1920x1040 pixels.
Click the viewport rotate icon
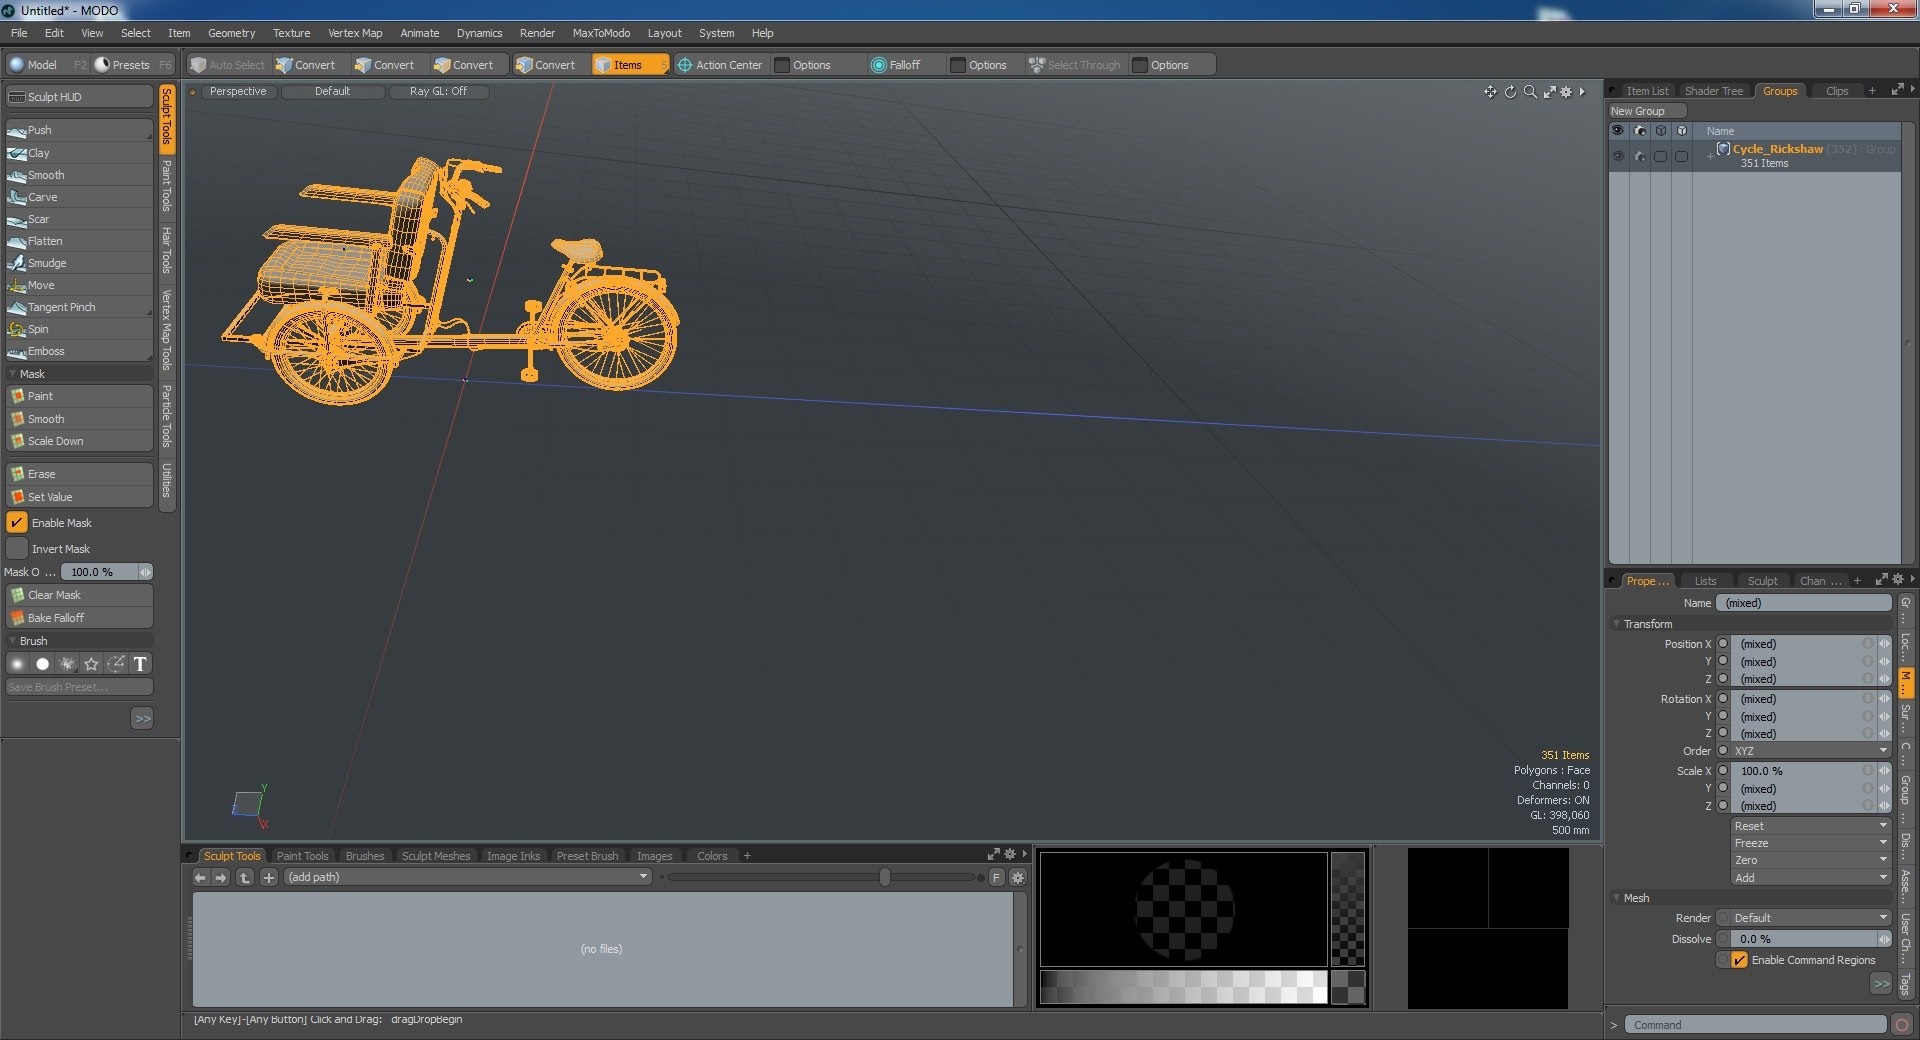pyautogui.click(x=1510, y=92)
